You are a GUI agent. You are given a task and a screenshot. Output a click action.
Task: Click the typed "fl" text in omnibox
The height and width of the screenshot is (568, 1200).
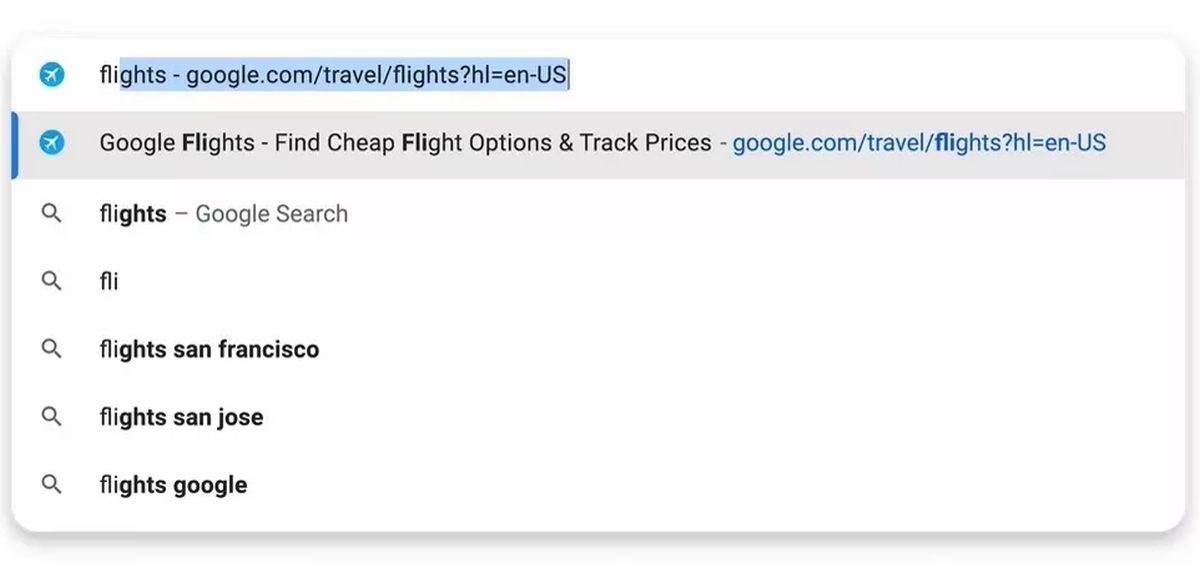point(108,75)
